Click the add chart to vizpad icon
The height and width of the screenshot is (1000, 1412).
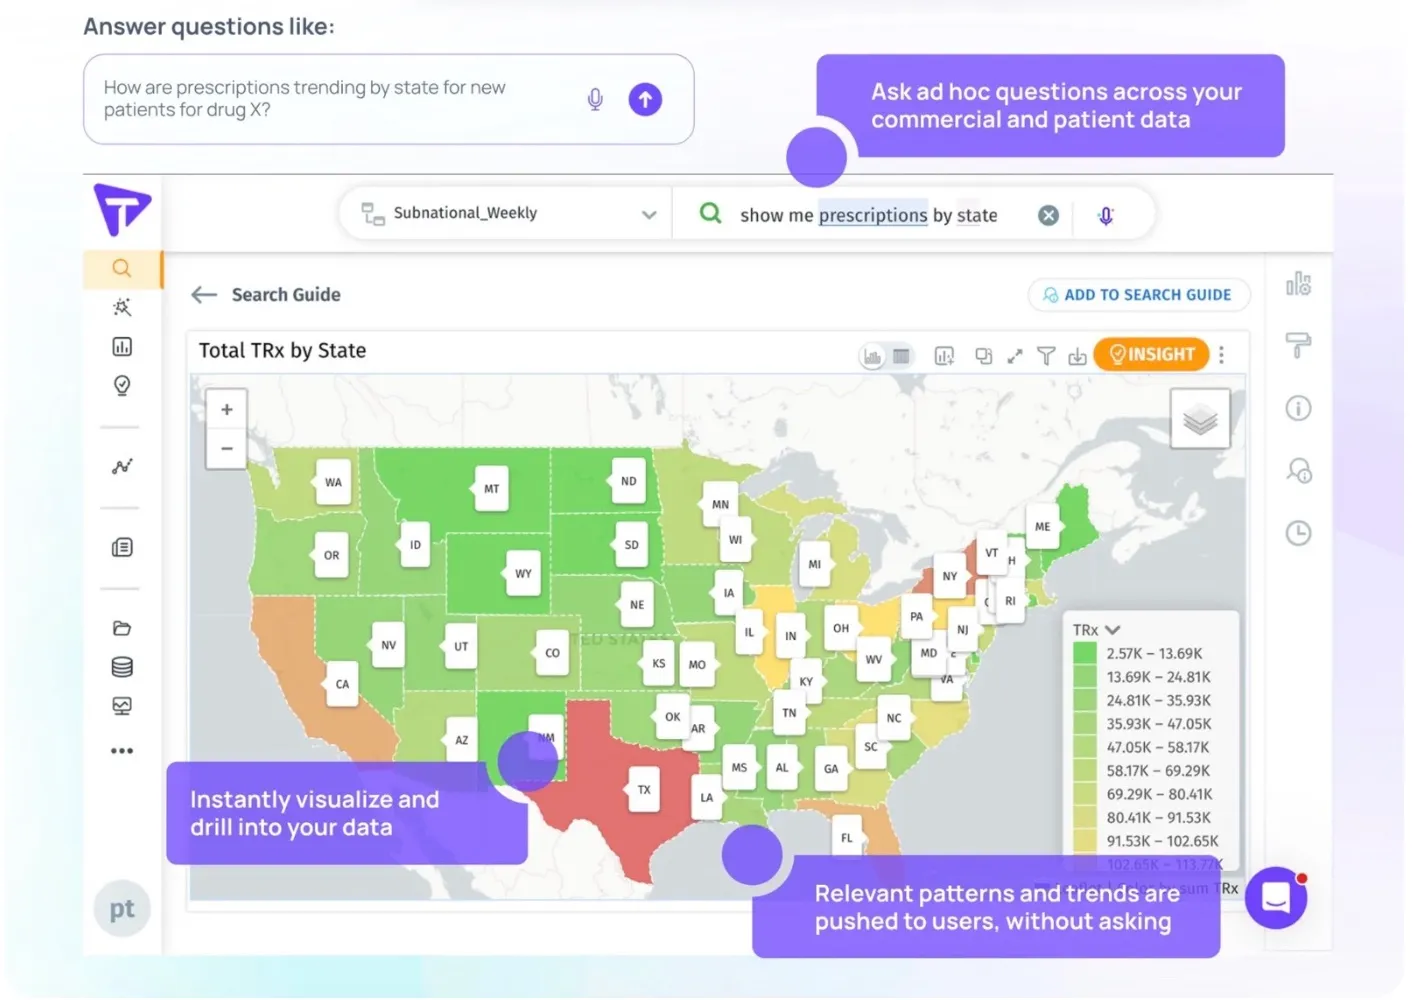pyautogui.click(x=944, y=356)
